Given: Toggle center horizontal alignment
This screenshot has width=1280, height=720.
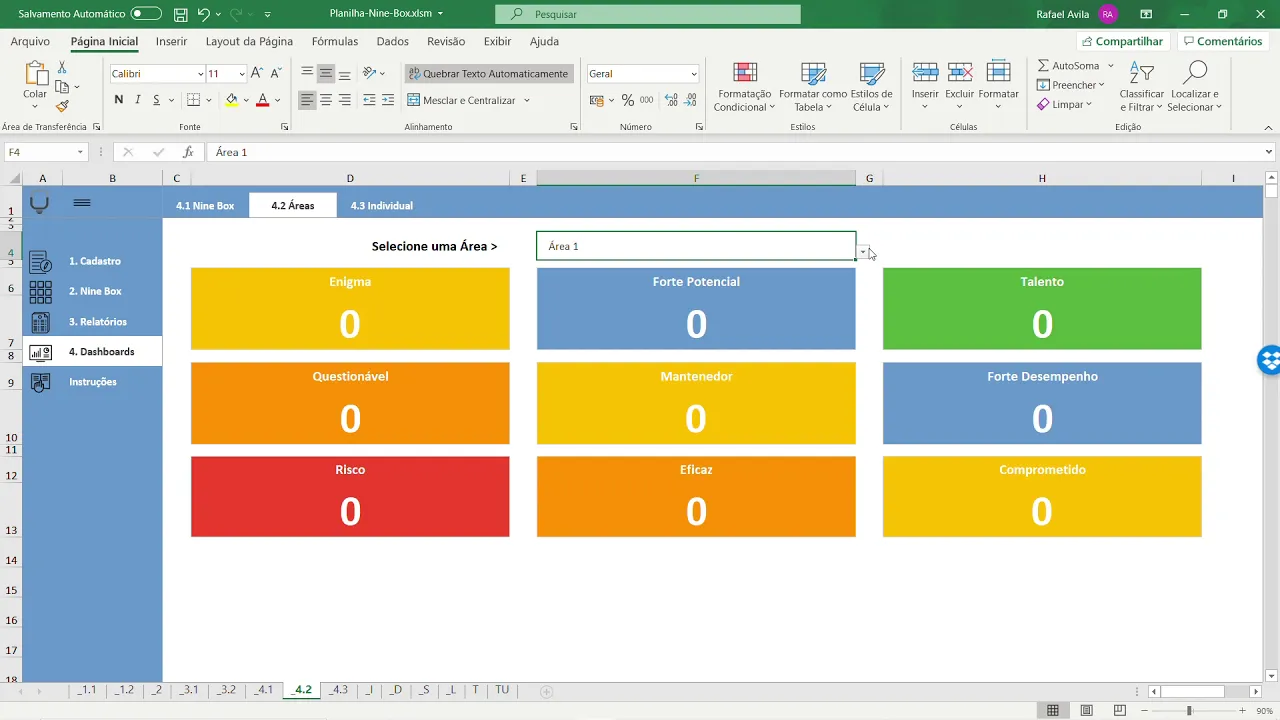Looking at the screenshot, I should click(326, 100).
